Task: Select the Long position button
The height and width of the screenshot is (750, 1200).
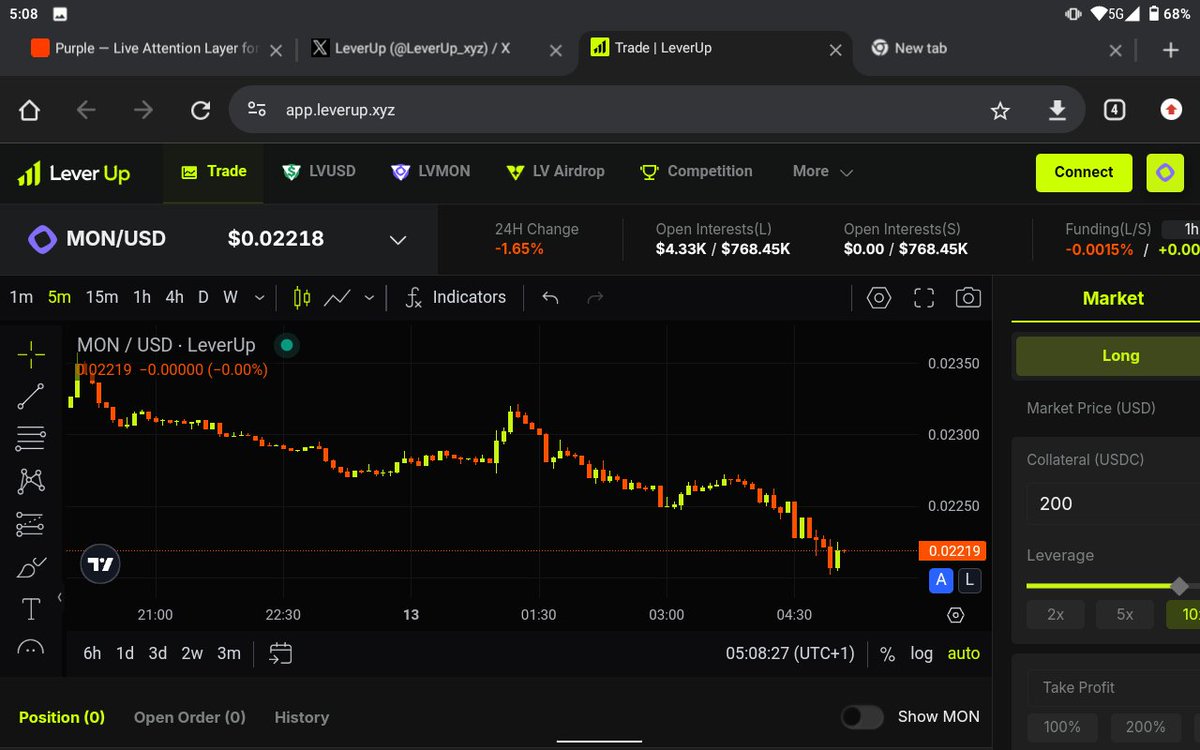Action: point(1108,356)
